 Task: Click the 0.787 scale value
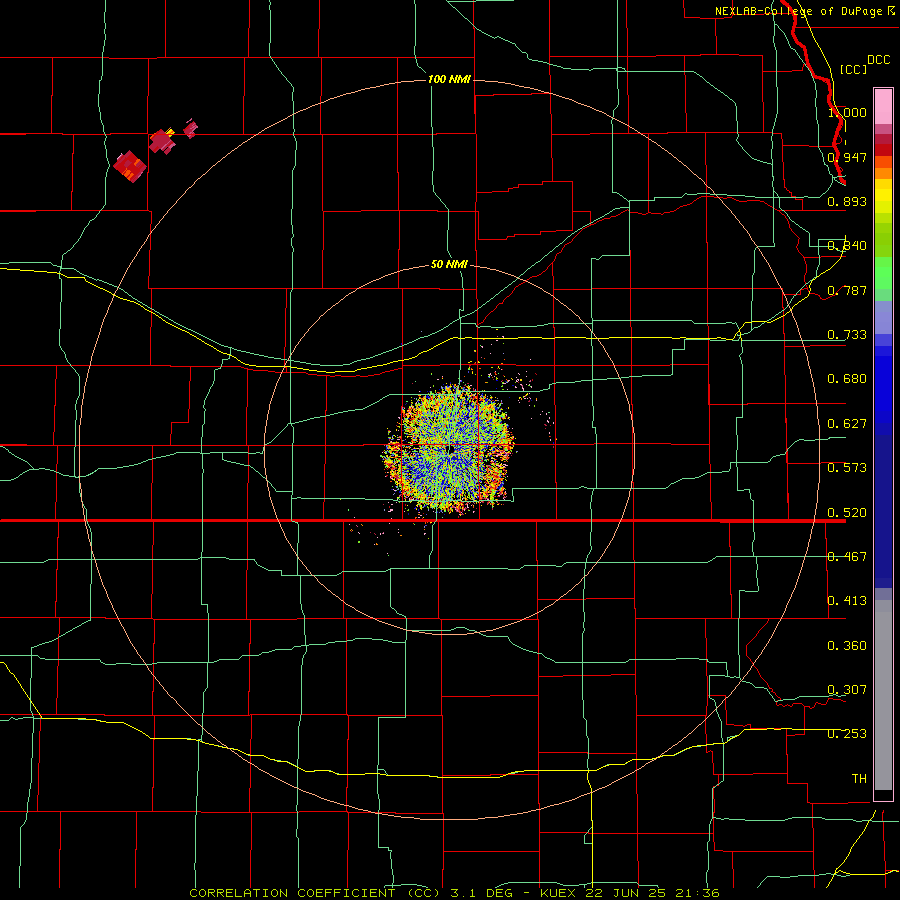pos(847,290)
